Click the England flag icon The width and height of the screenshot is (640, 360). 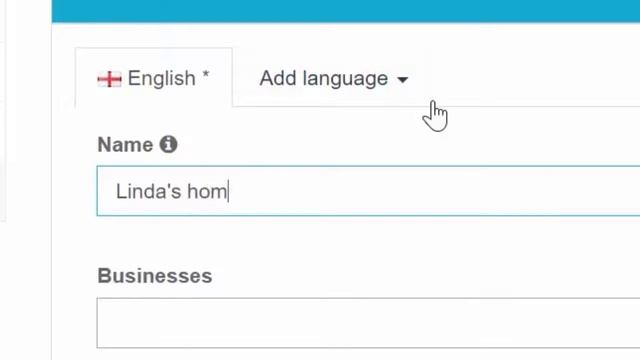point(109,79)
